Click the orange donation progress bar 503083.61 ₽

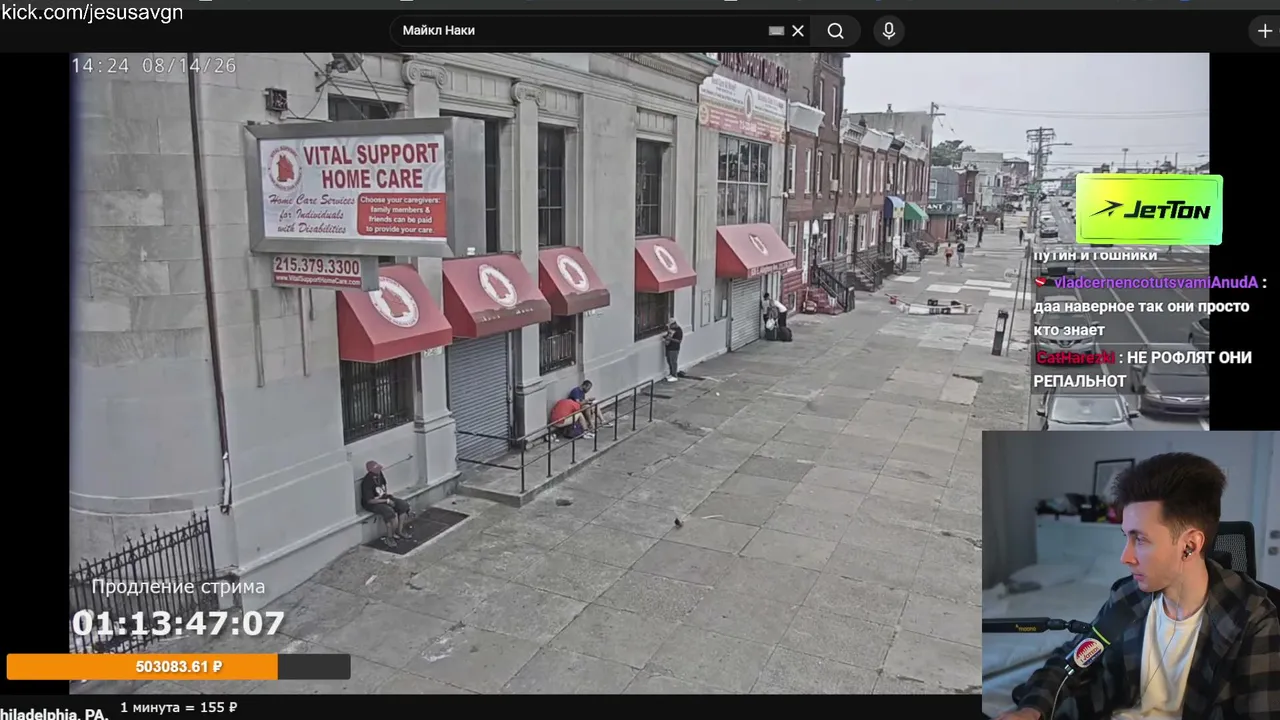pyautogui.click(x=178, y=666)
